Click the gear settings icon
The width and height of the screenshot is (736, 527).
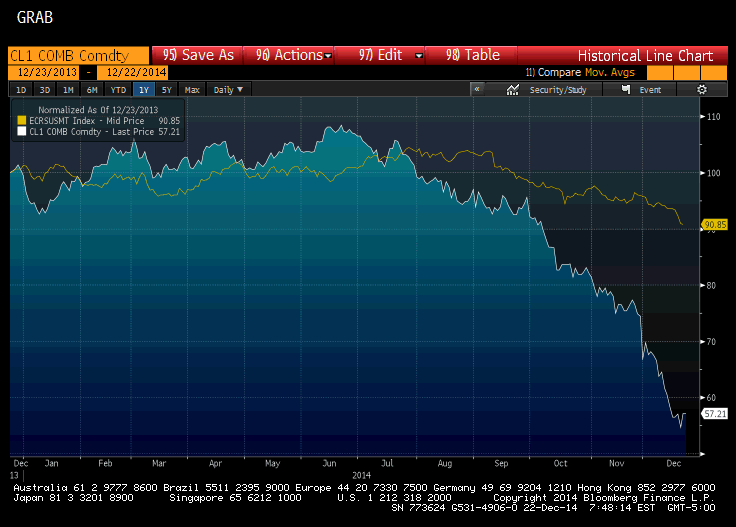pyautogui.click(x=702, y=89)
